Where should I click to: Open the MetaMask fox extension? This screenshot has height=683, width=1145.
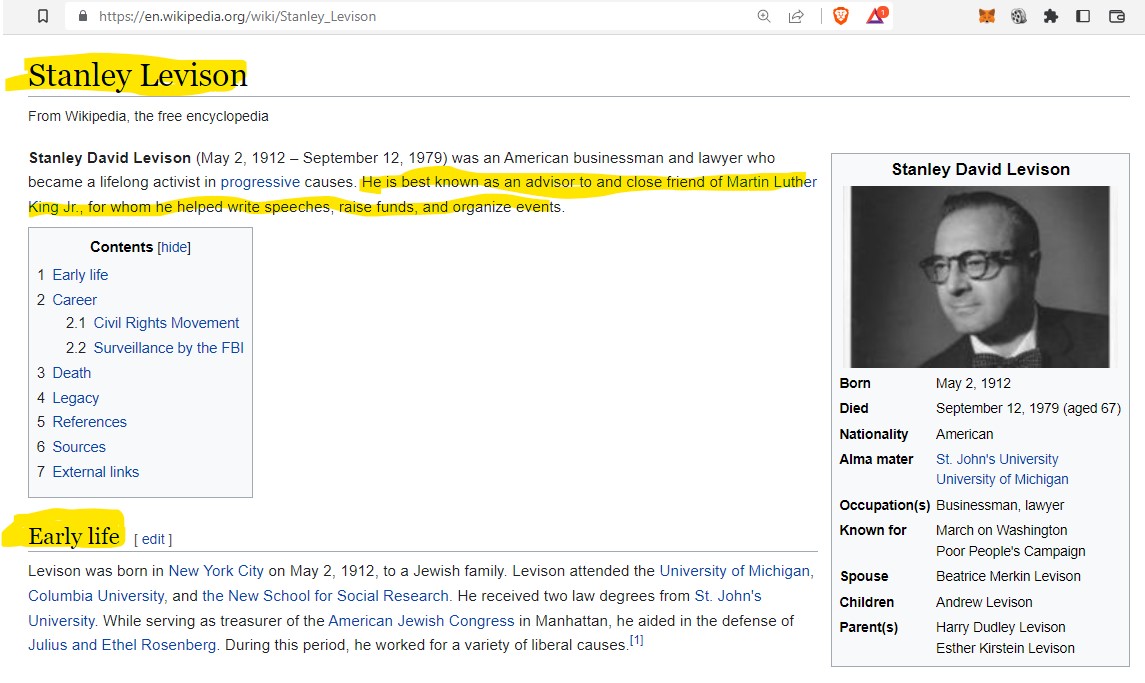click(x=987, y=16)
